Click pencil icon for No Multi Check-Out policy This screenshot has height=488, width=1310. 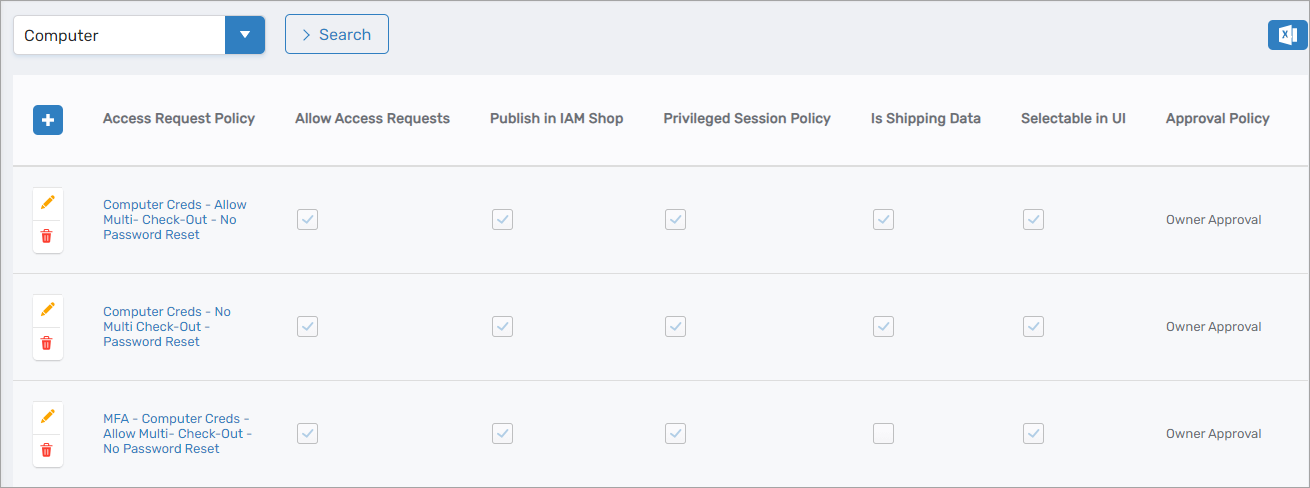click(x=47, y=310)
